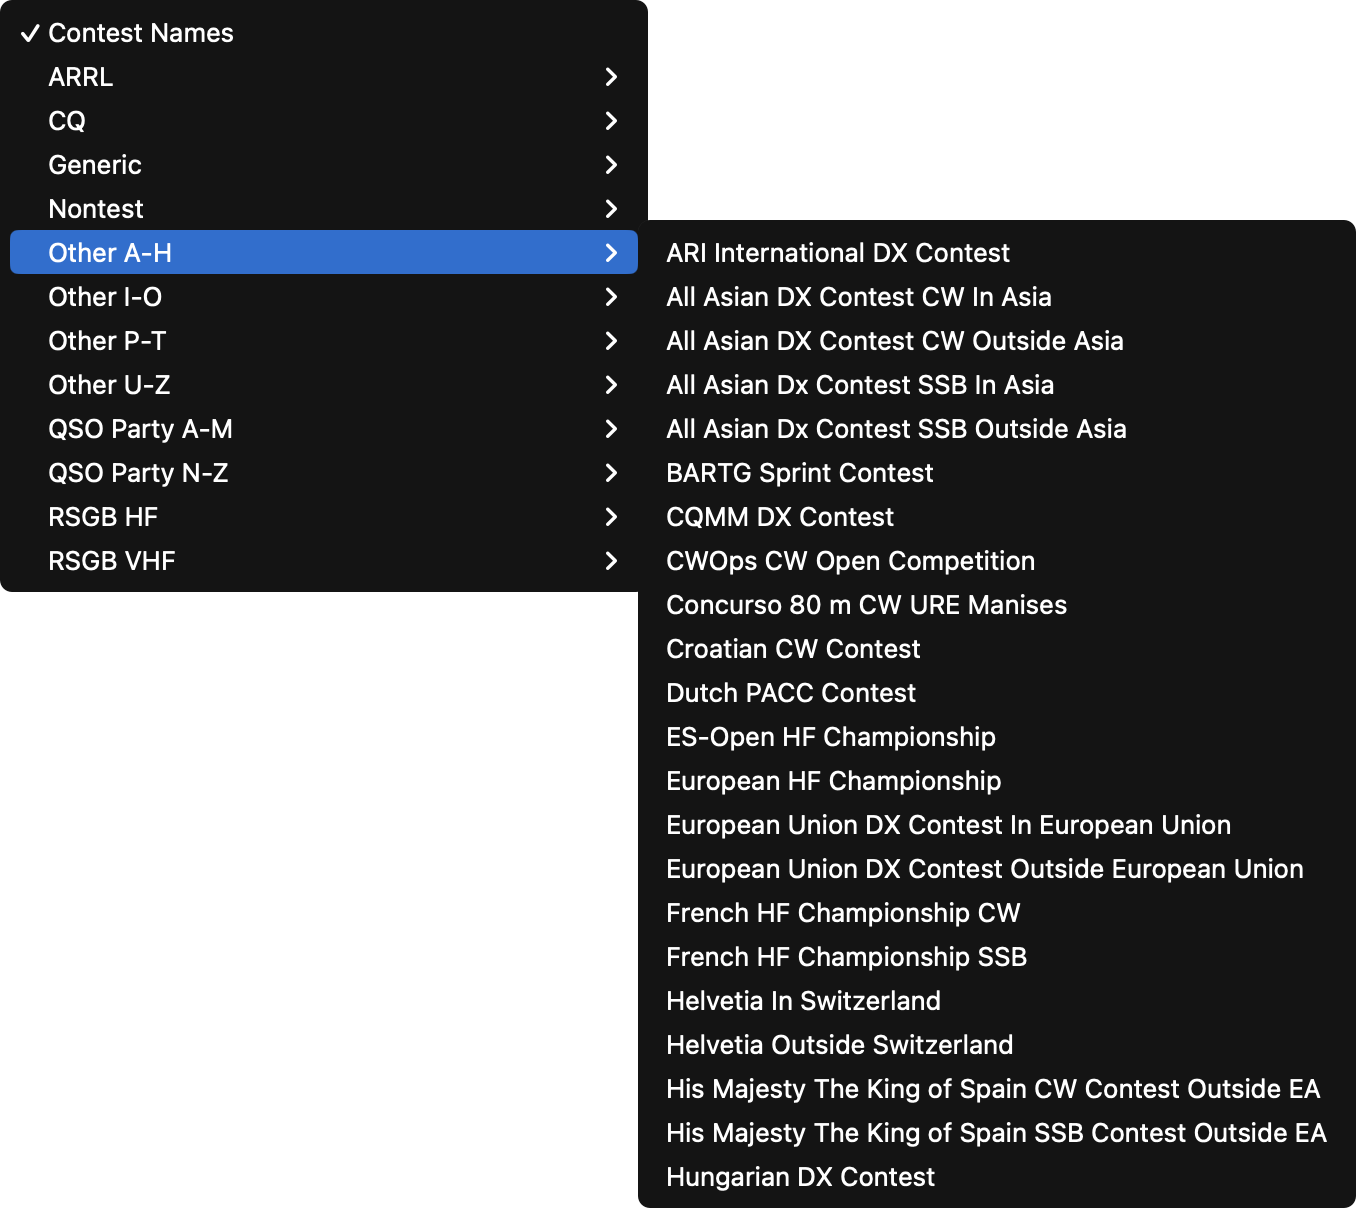Choose European Union DX Contest In European Union

(x=997, y=825)
